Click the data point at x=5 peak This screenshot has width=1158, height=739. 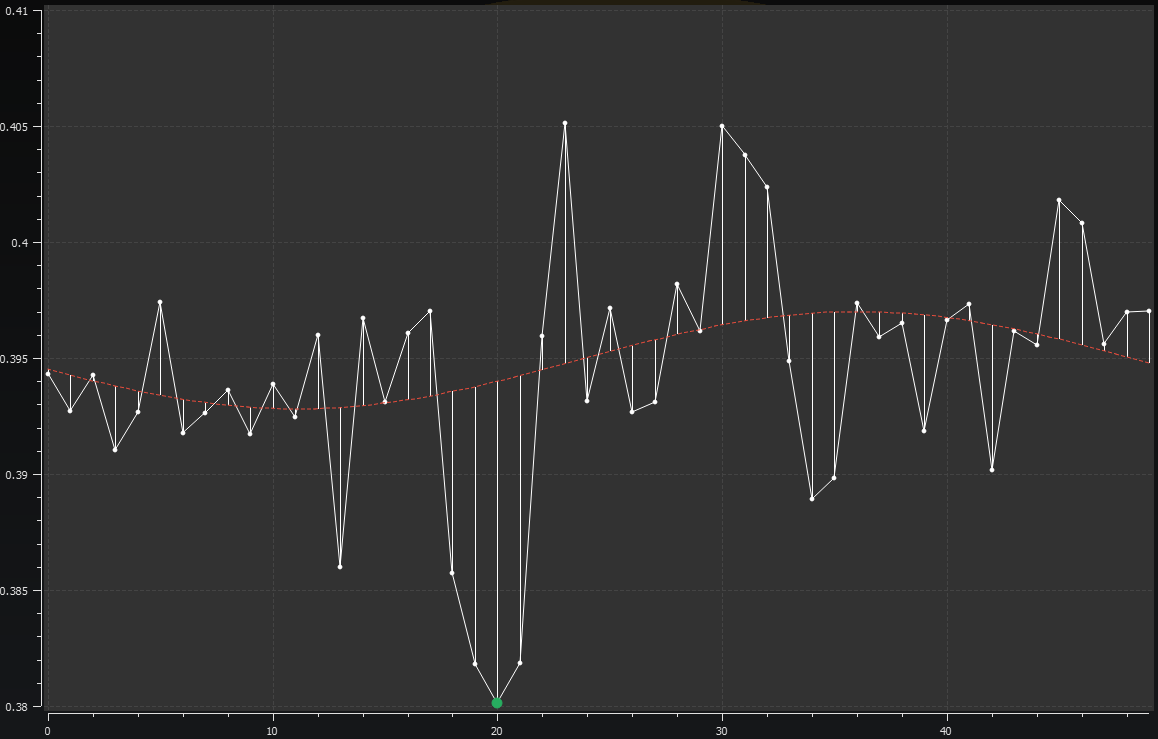160,302
